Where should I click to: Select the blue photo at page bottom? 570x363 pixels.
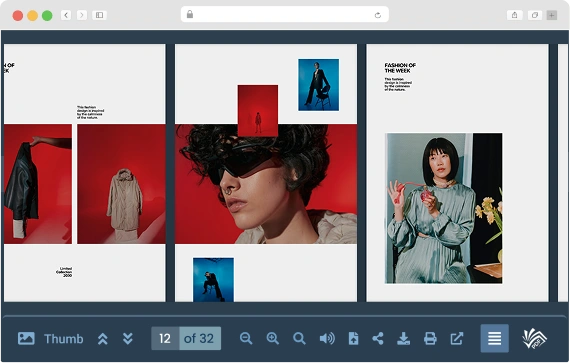coord(213,280)
